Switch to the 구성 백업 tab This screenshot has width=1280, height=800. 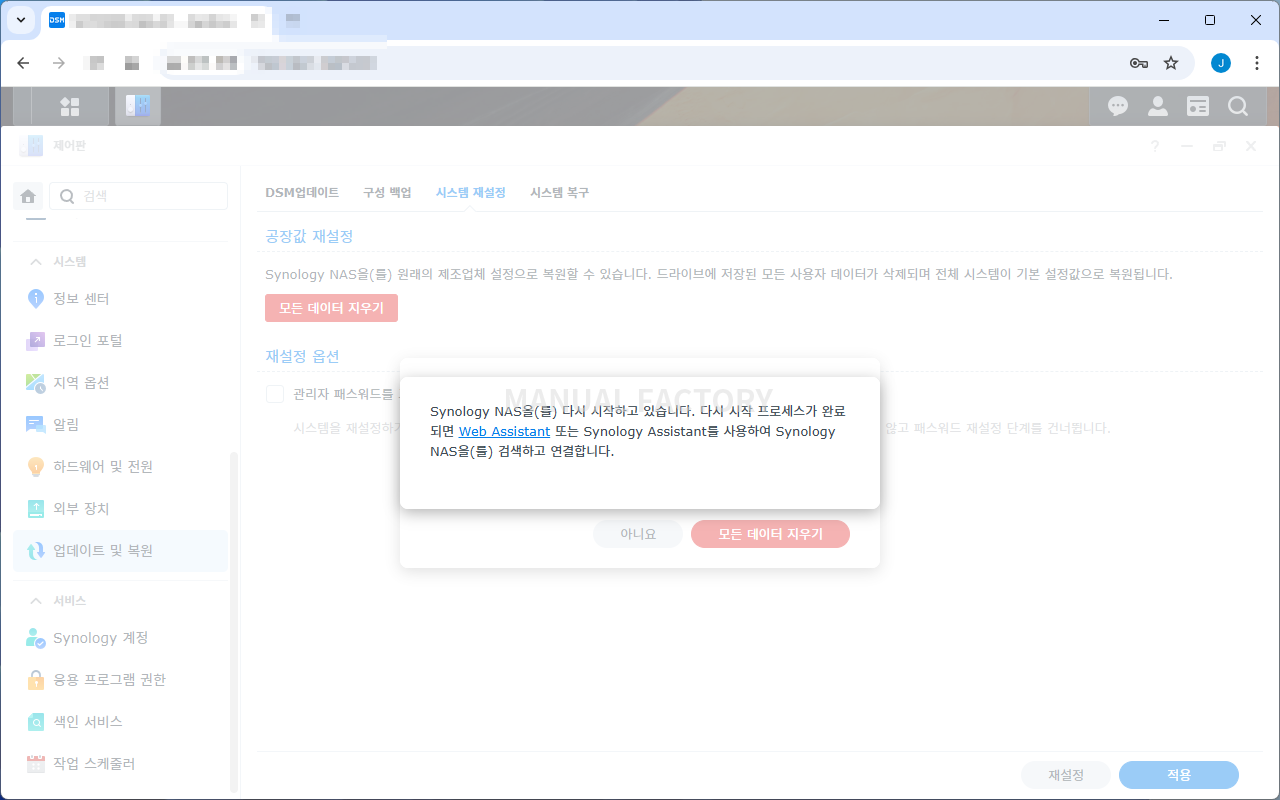click(x=387, y=192)
